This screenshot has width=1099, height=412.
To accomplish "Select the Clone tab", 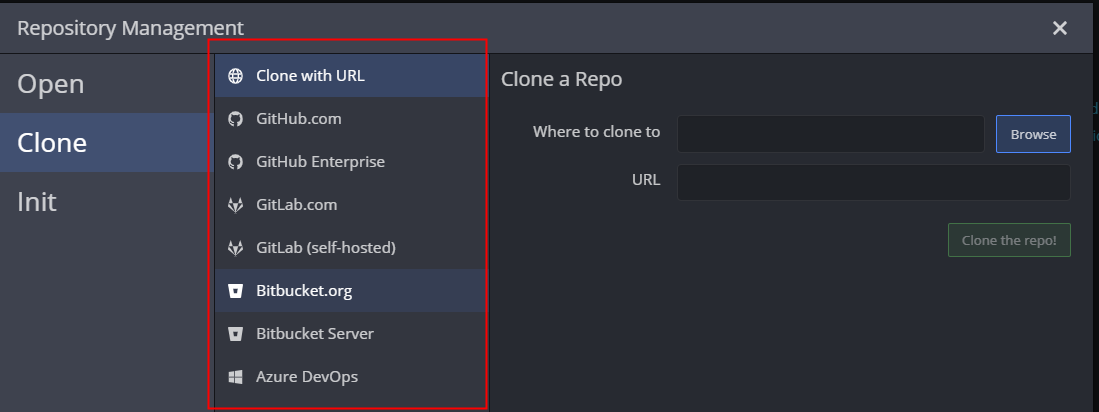I will (x=52, y=143).
